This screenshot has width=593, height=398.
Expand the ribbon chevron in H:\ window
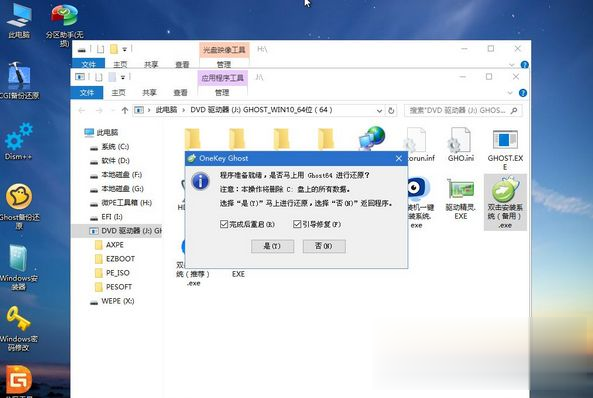512,65
